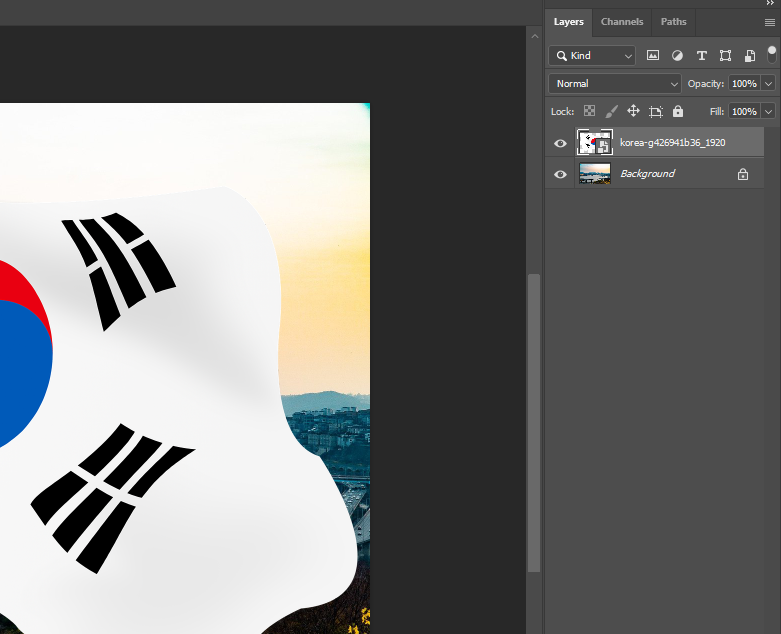This screenshot has width=781, height=634.
Task: Expand the Fill slider arrow
Action: click(x=769, y=112)
